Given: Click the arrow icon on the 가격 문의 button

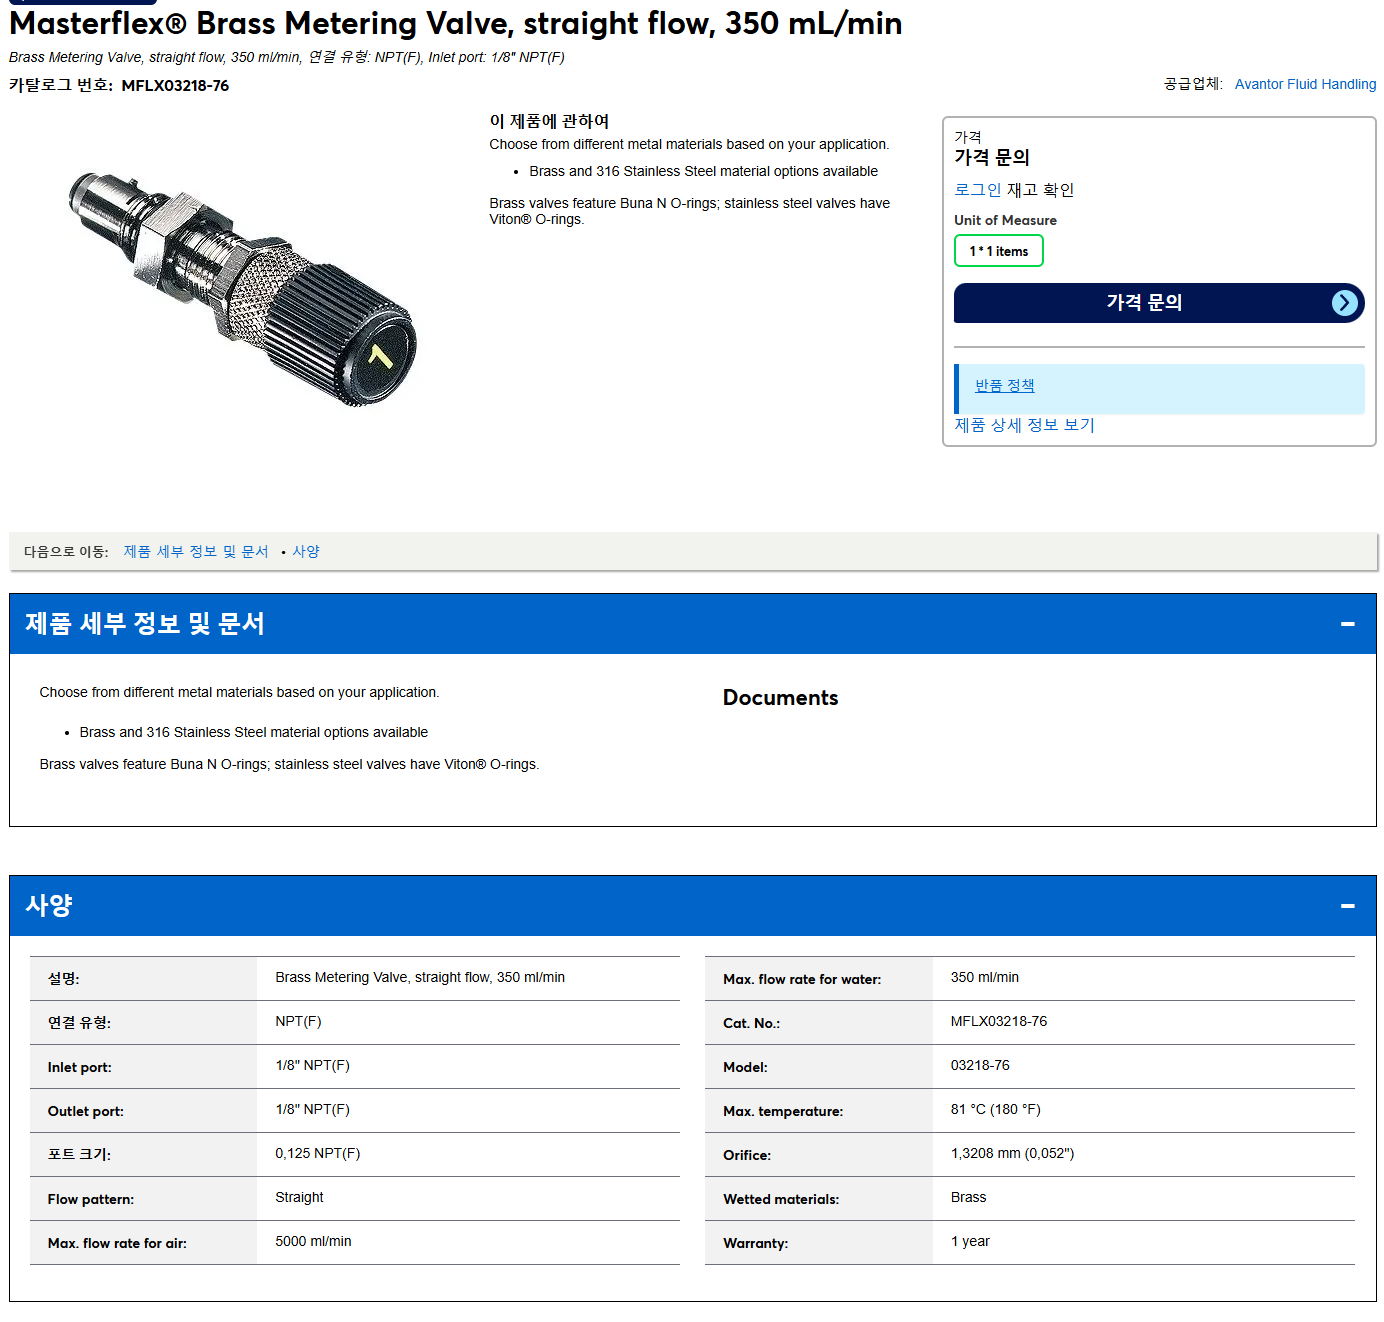Looking at the screenshot, I should (x=1345, y=303).
